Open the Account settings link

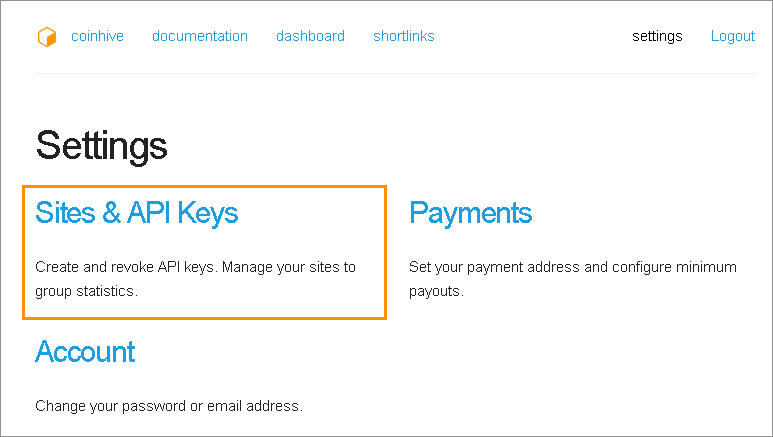(85, 352)
